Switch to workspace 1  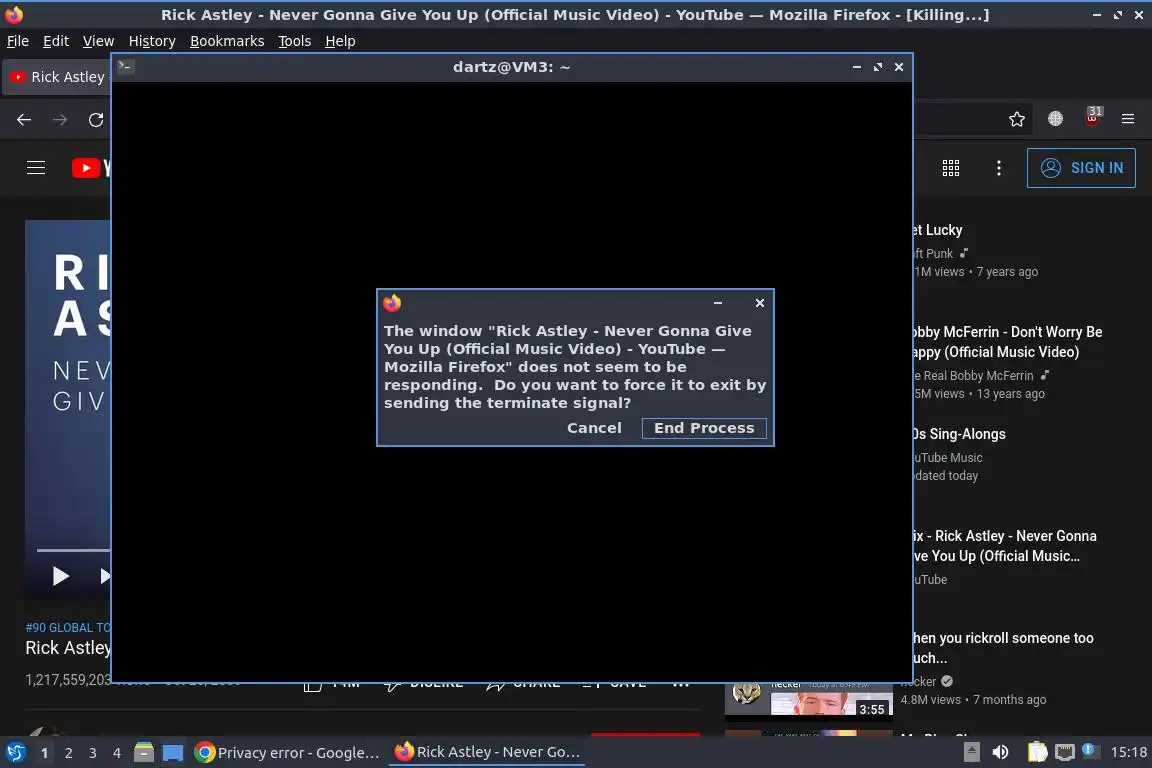44,753
